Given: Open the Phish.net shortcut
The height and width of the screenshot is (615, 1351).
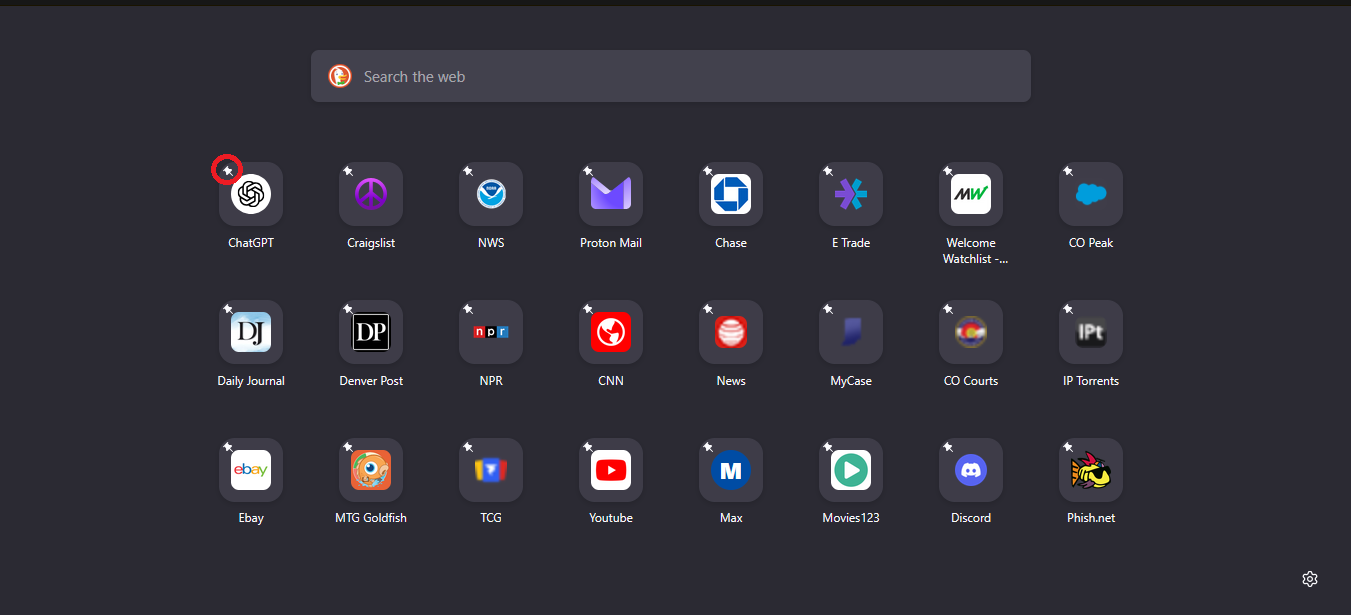Looking at the screenshot, I should pos(1091,470).
